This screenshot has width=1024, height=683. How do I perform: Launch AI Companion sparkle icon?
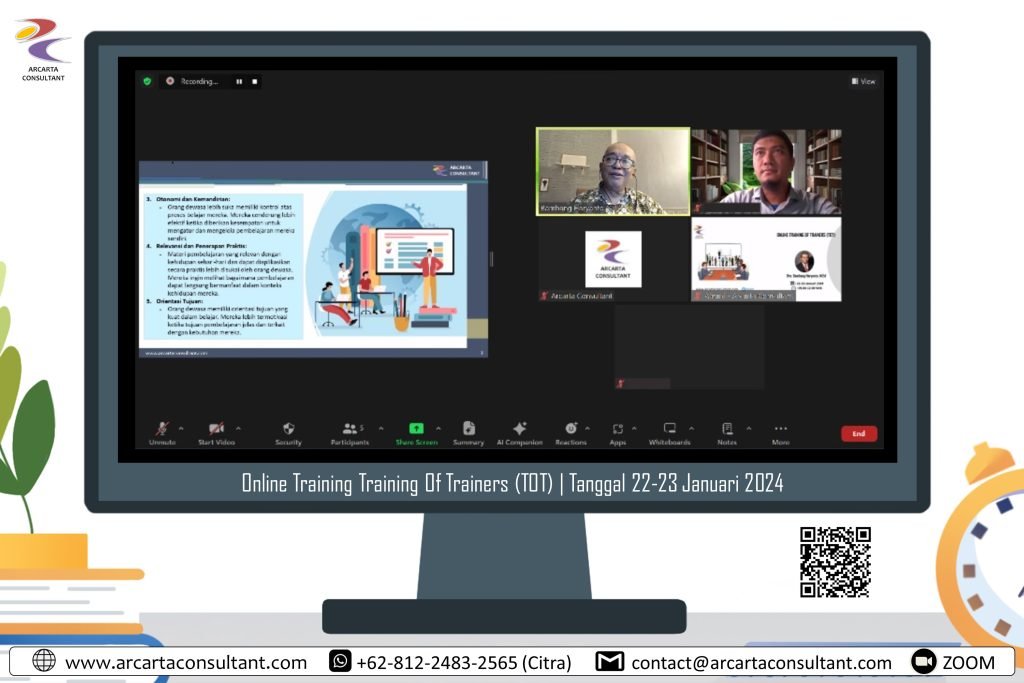pyautogui.click(x=519, y=429)
